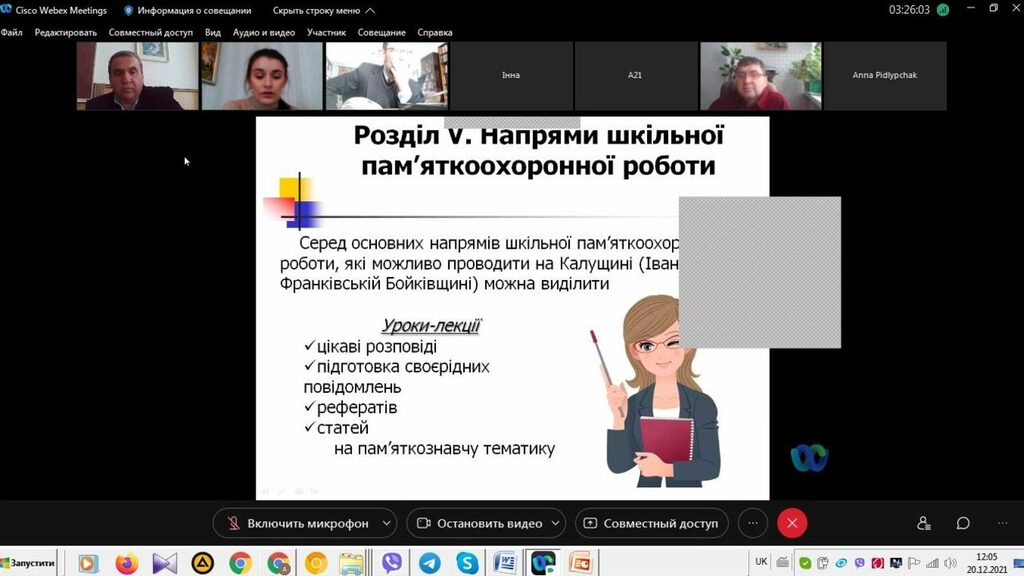Open the Chat panel icon
This screenshot has height=576, width=1024.
pos(963,523)
